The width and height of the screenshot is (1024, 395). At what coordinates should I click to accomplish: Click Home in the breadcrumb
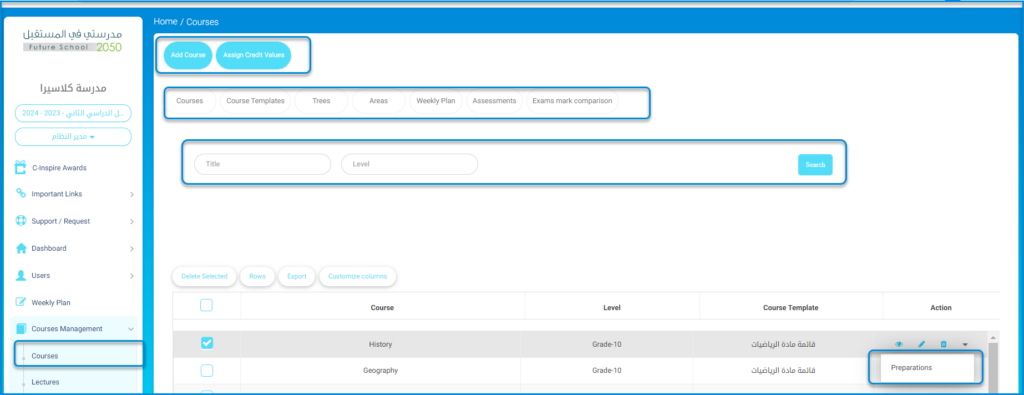coord(165,22)
